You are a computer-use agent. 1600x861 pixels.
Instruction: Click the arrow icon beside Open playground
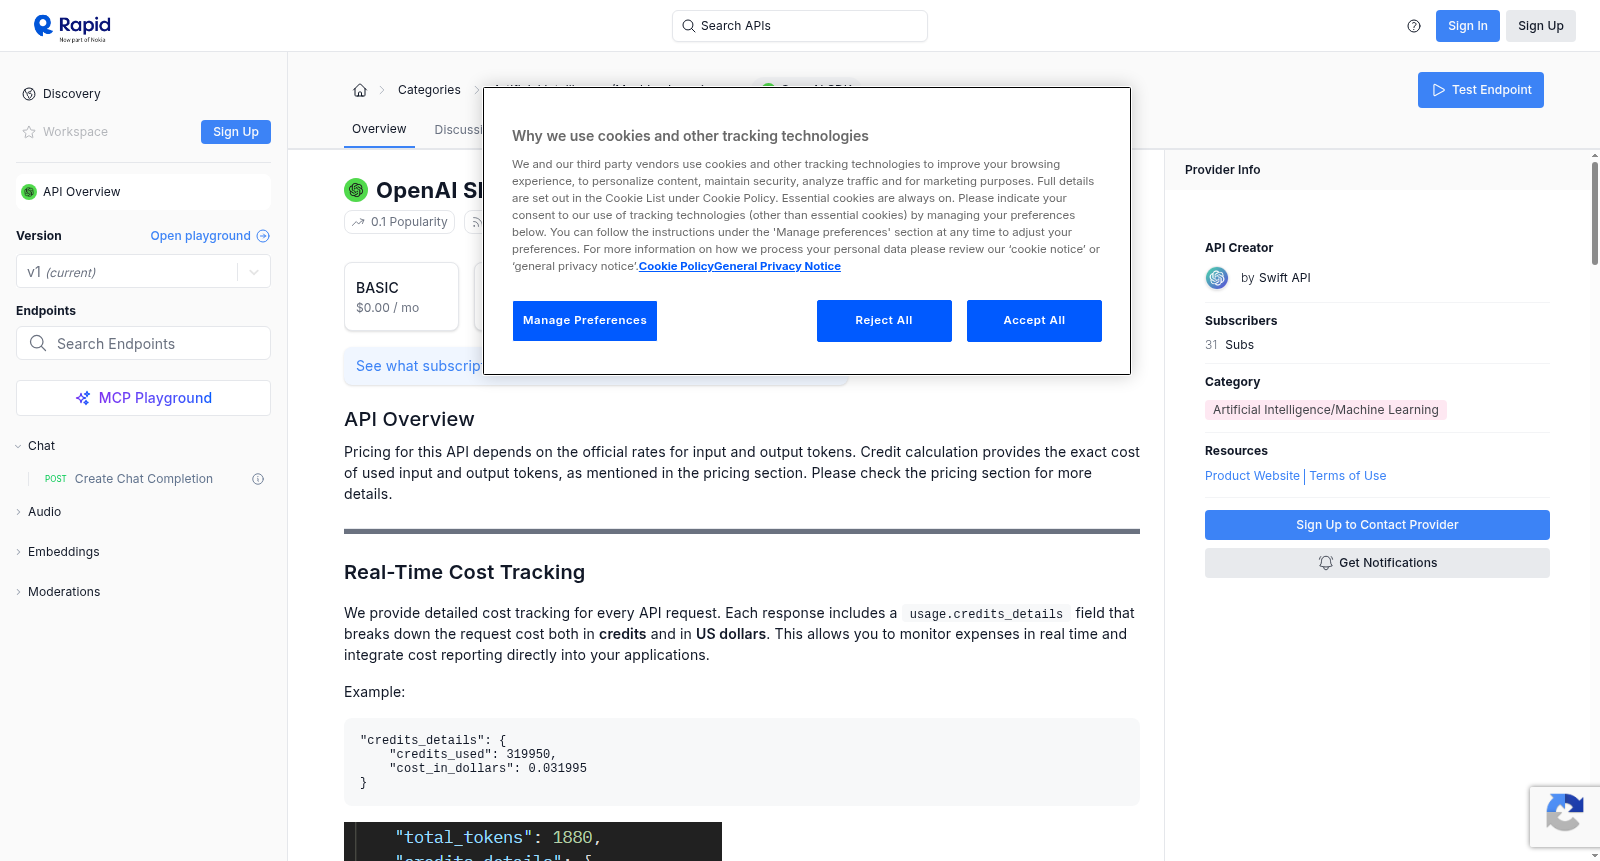pos(263,236)
